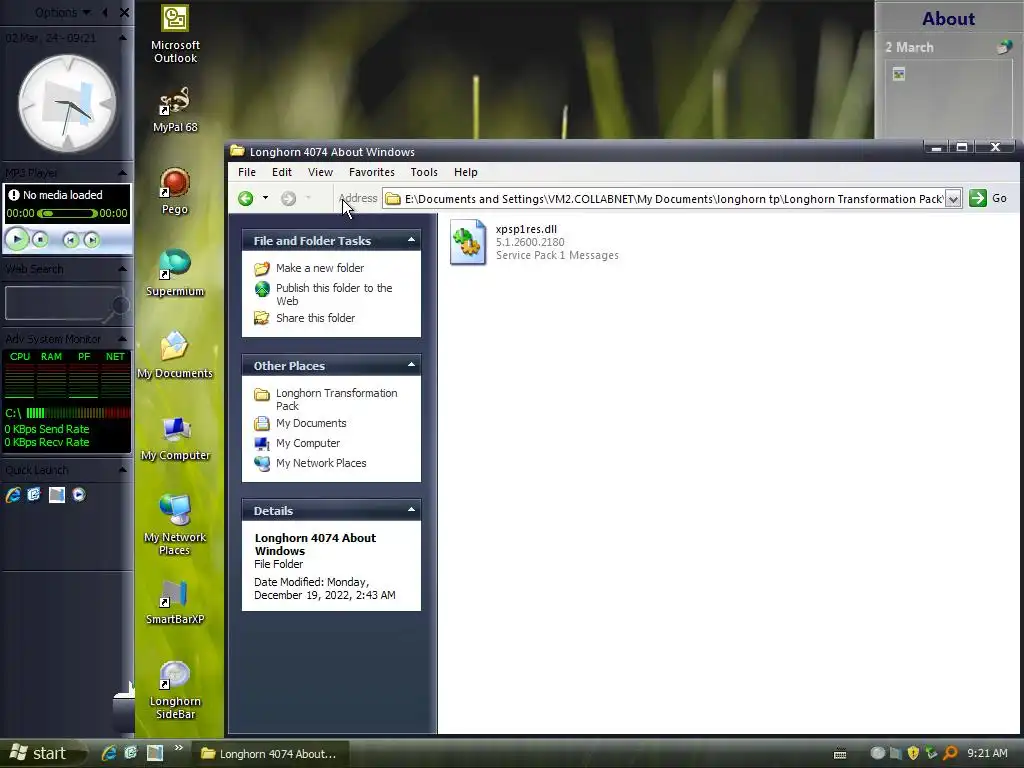Screen dimensions: 1024x768
Task: Skip to previous track in MP3 Player
Action: 71,240
